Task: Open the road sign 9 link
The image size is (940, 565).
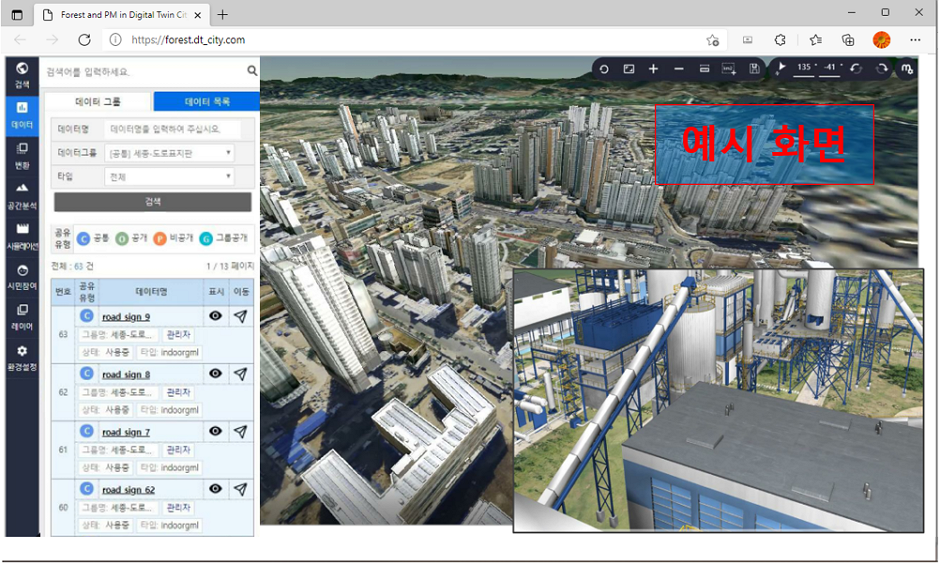Action: [x=126, y=317]
